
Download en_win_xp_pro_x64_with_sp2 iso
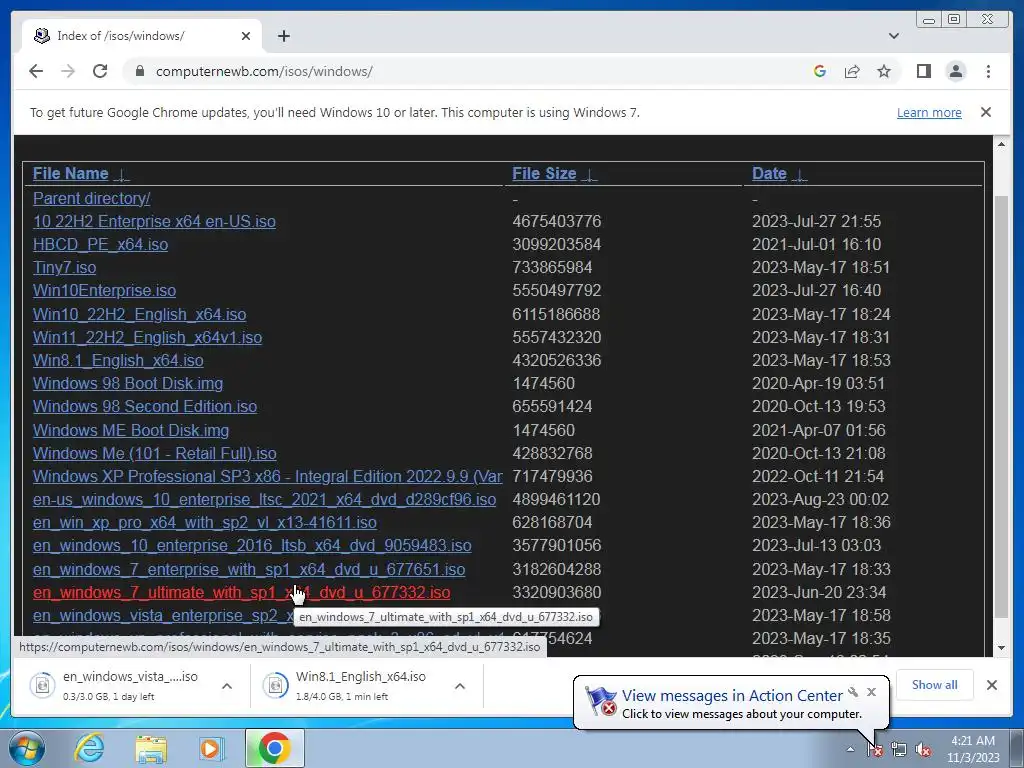204,522
